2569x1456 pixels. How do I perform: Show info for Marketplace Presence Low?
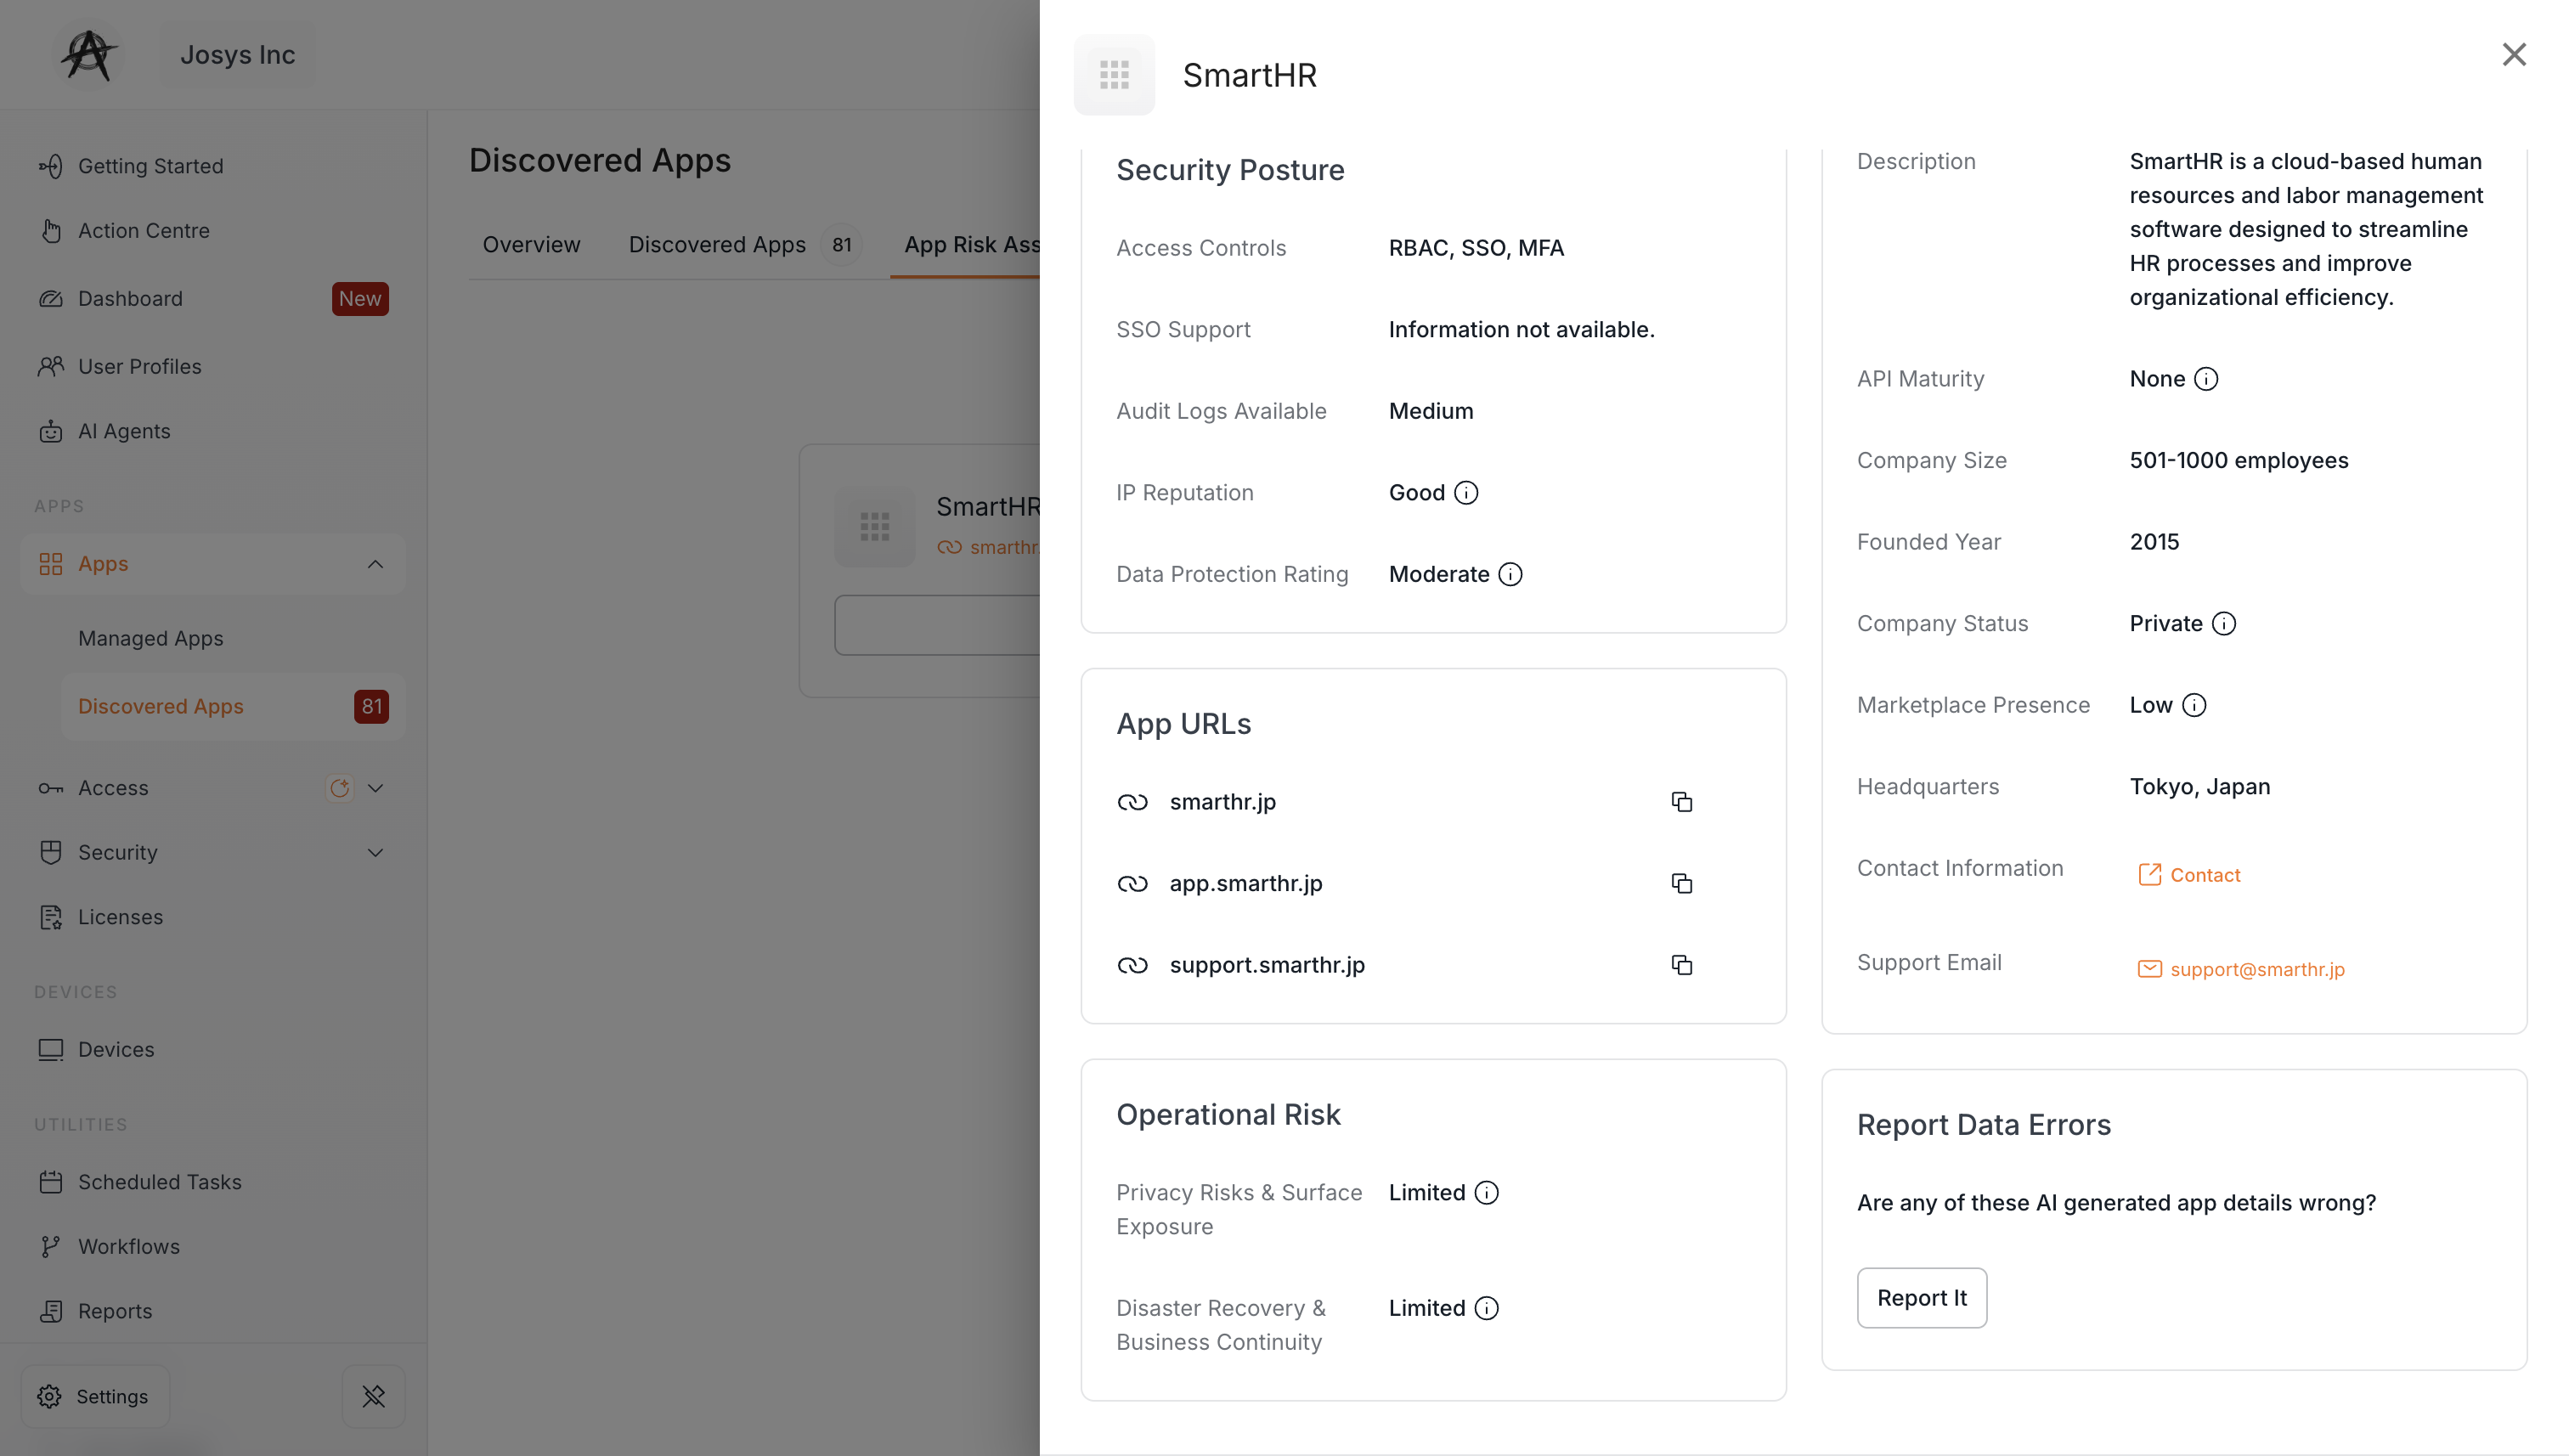[2193, 705]
